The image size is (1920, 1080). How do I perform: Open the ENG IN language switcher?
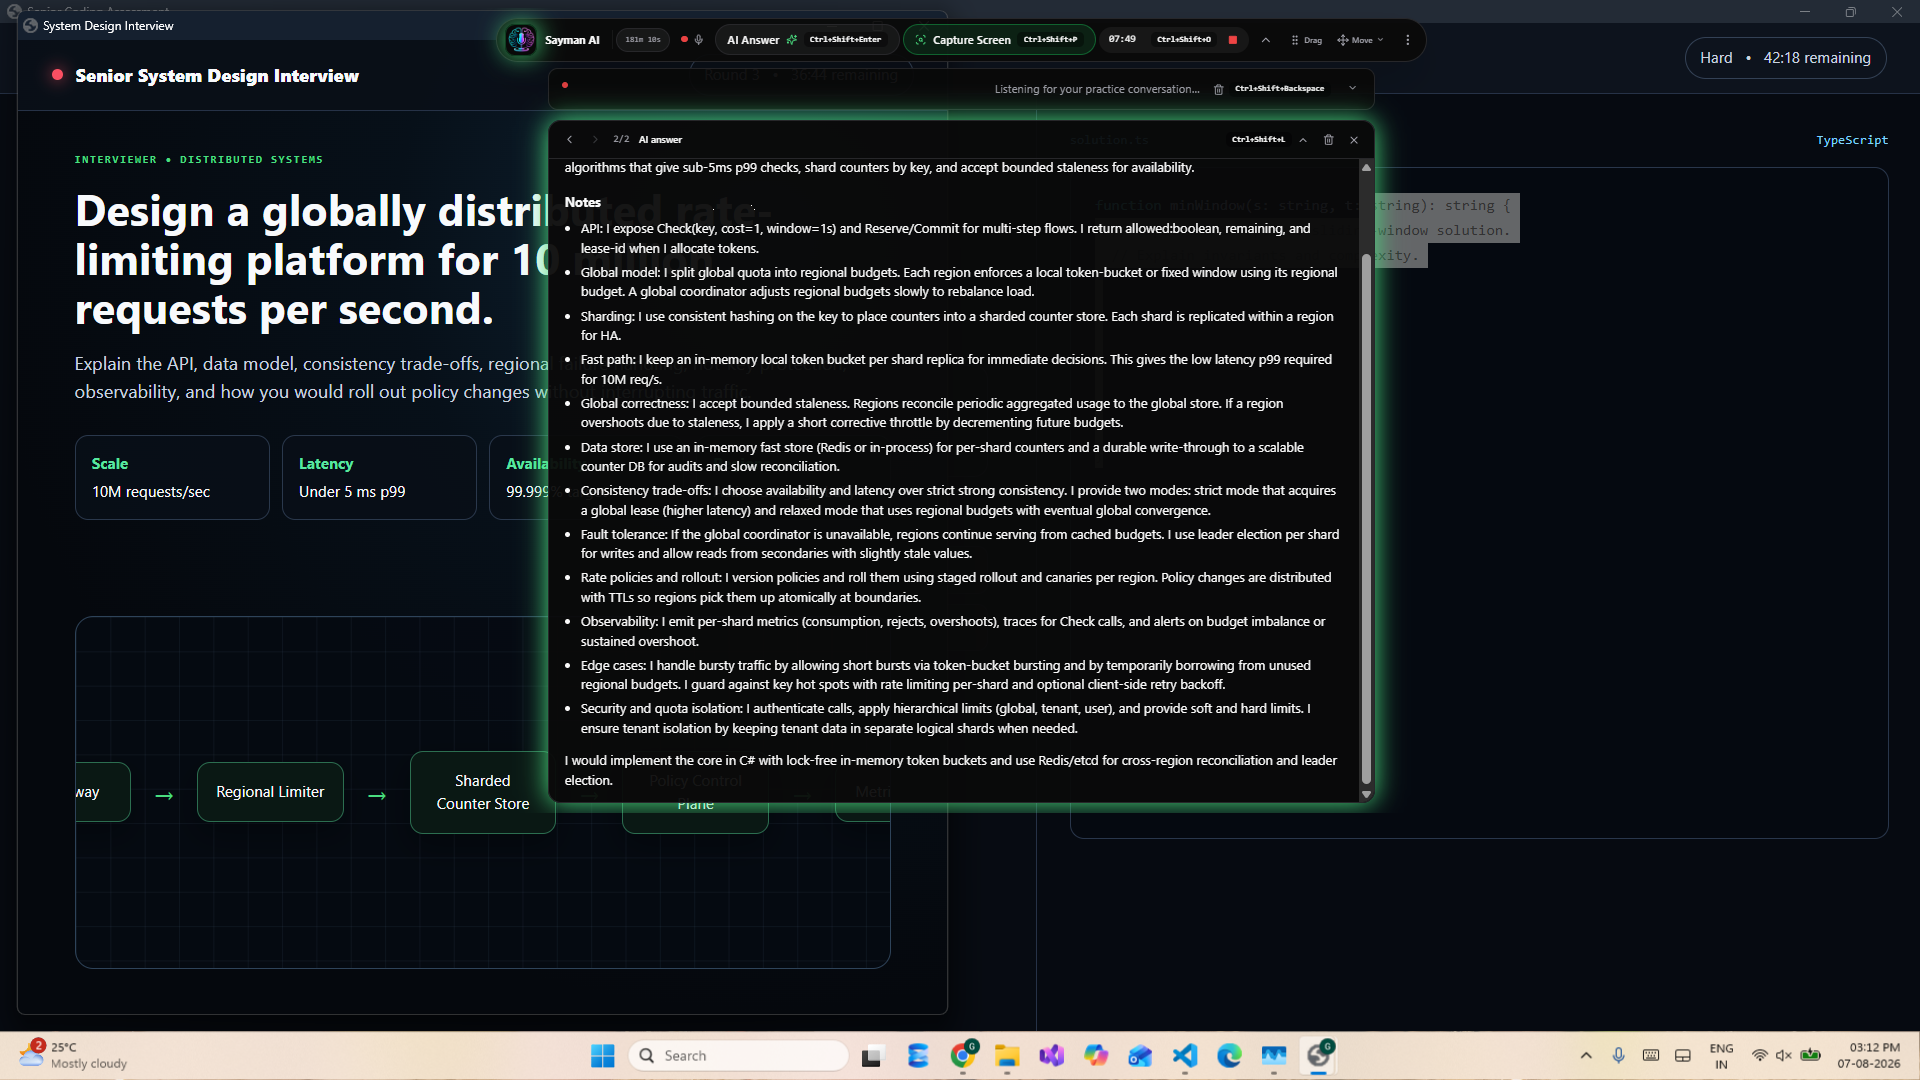click(1721, 1056)
